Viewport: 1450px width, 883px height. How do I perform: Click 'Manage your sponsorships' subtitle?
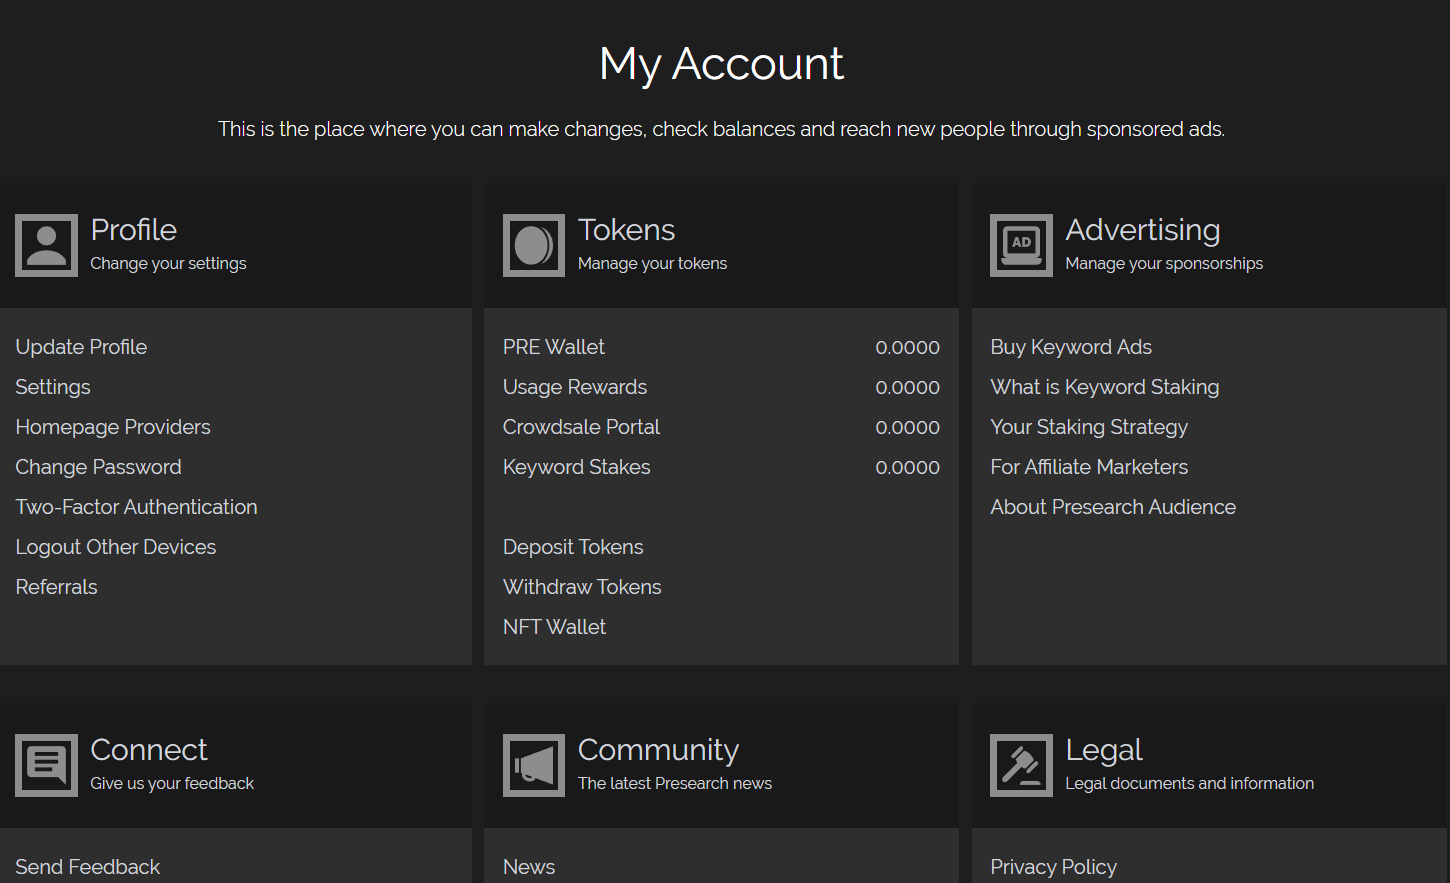tap(1164, 264)
